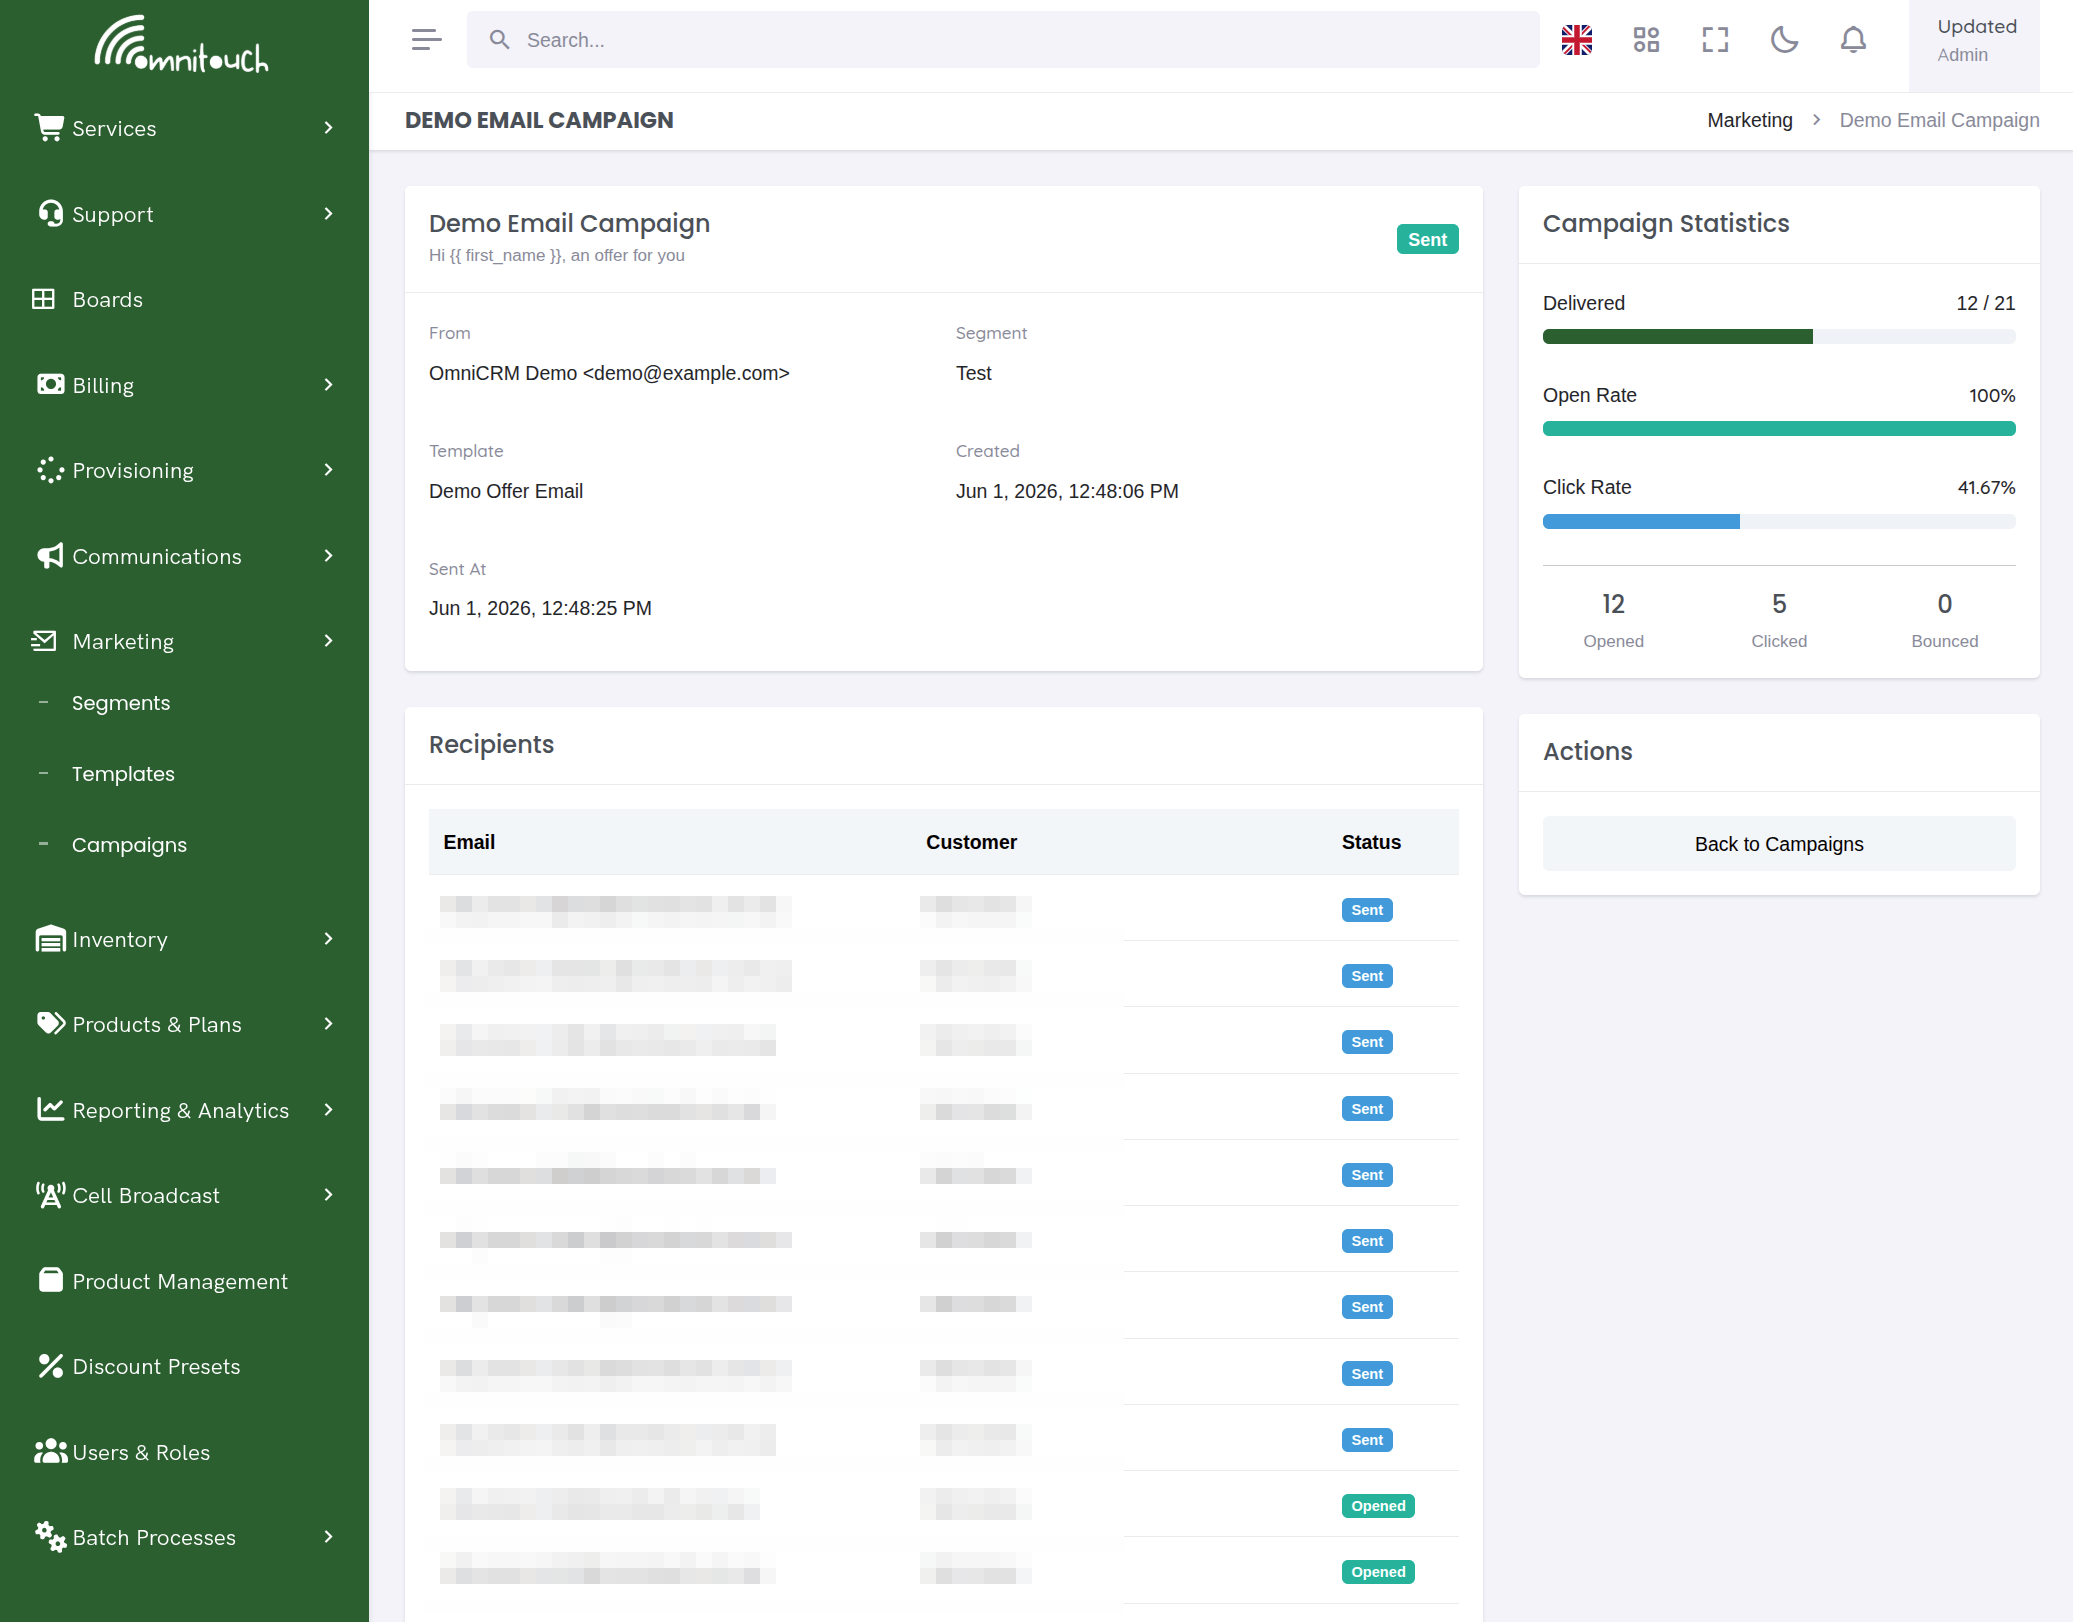Open the apps grid icon
The height and width of the screenshot is (1622, 2073).
click(1646, 40)
